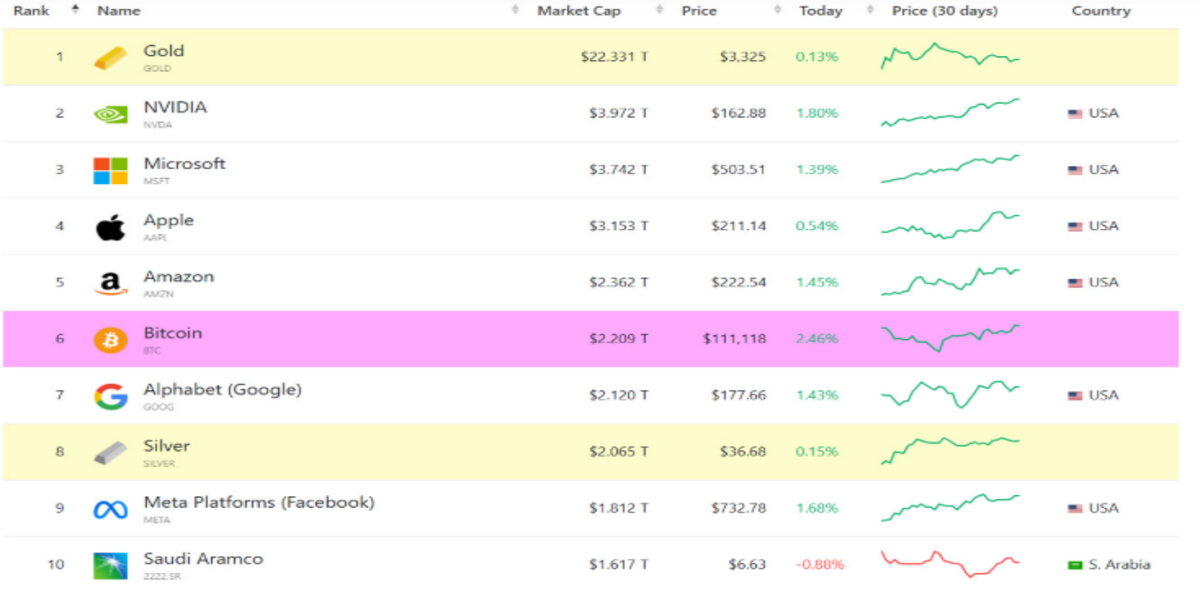
Task: Open the NVIDIA company page
Action: tap(175, 107)
